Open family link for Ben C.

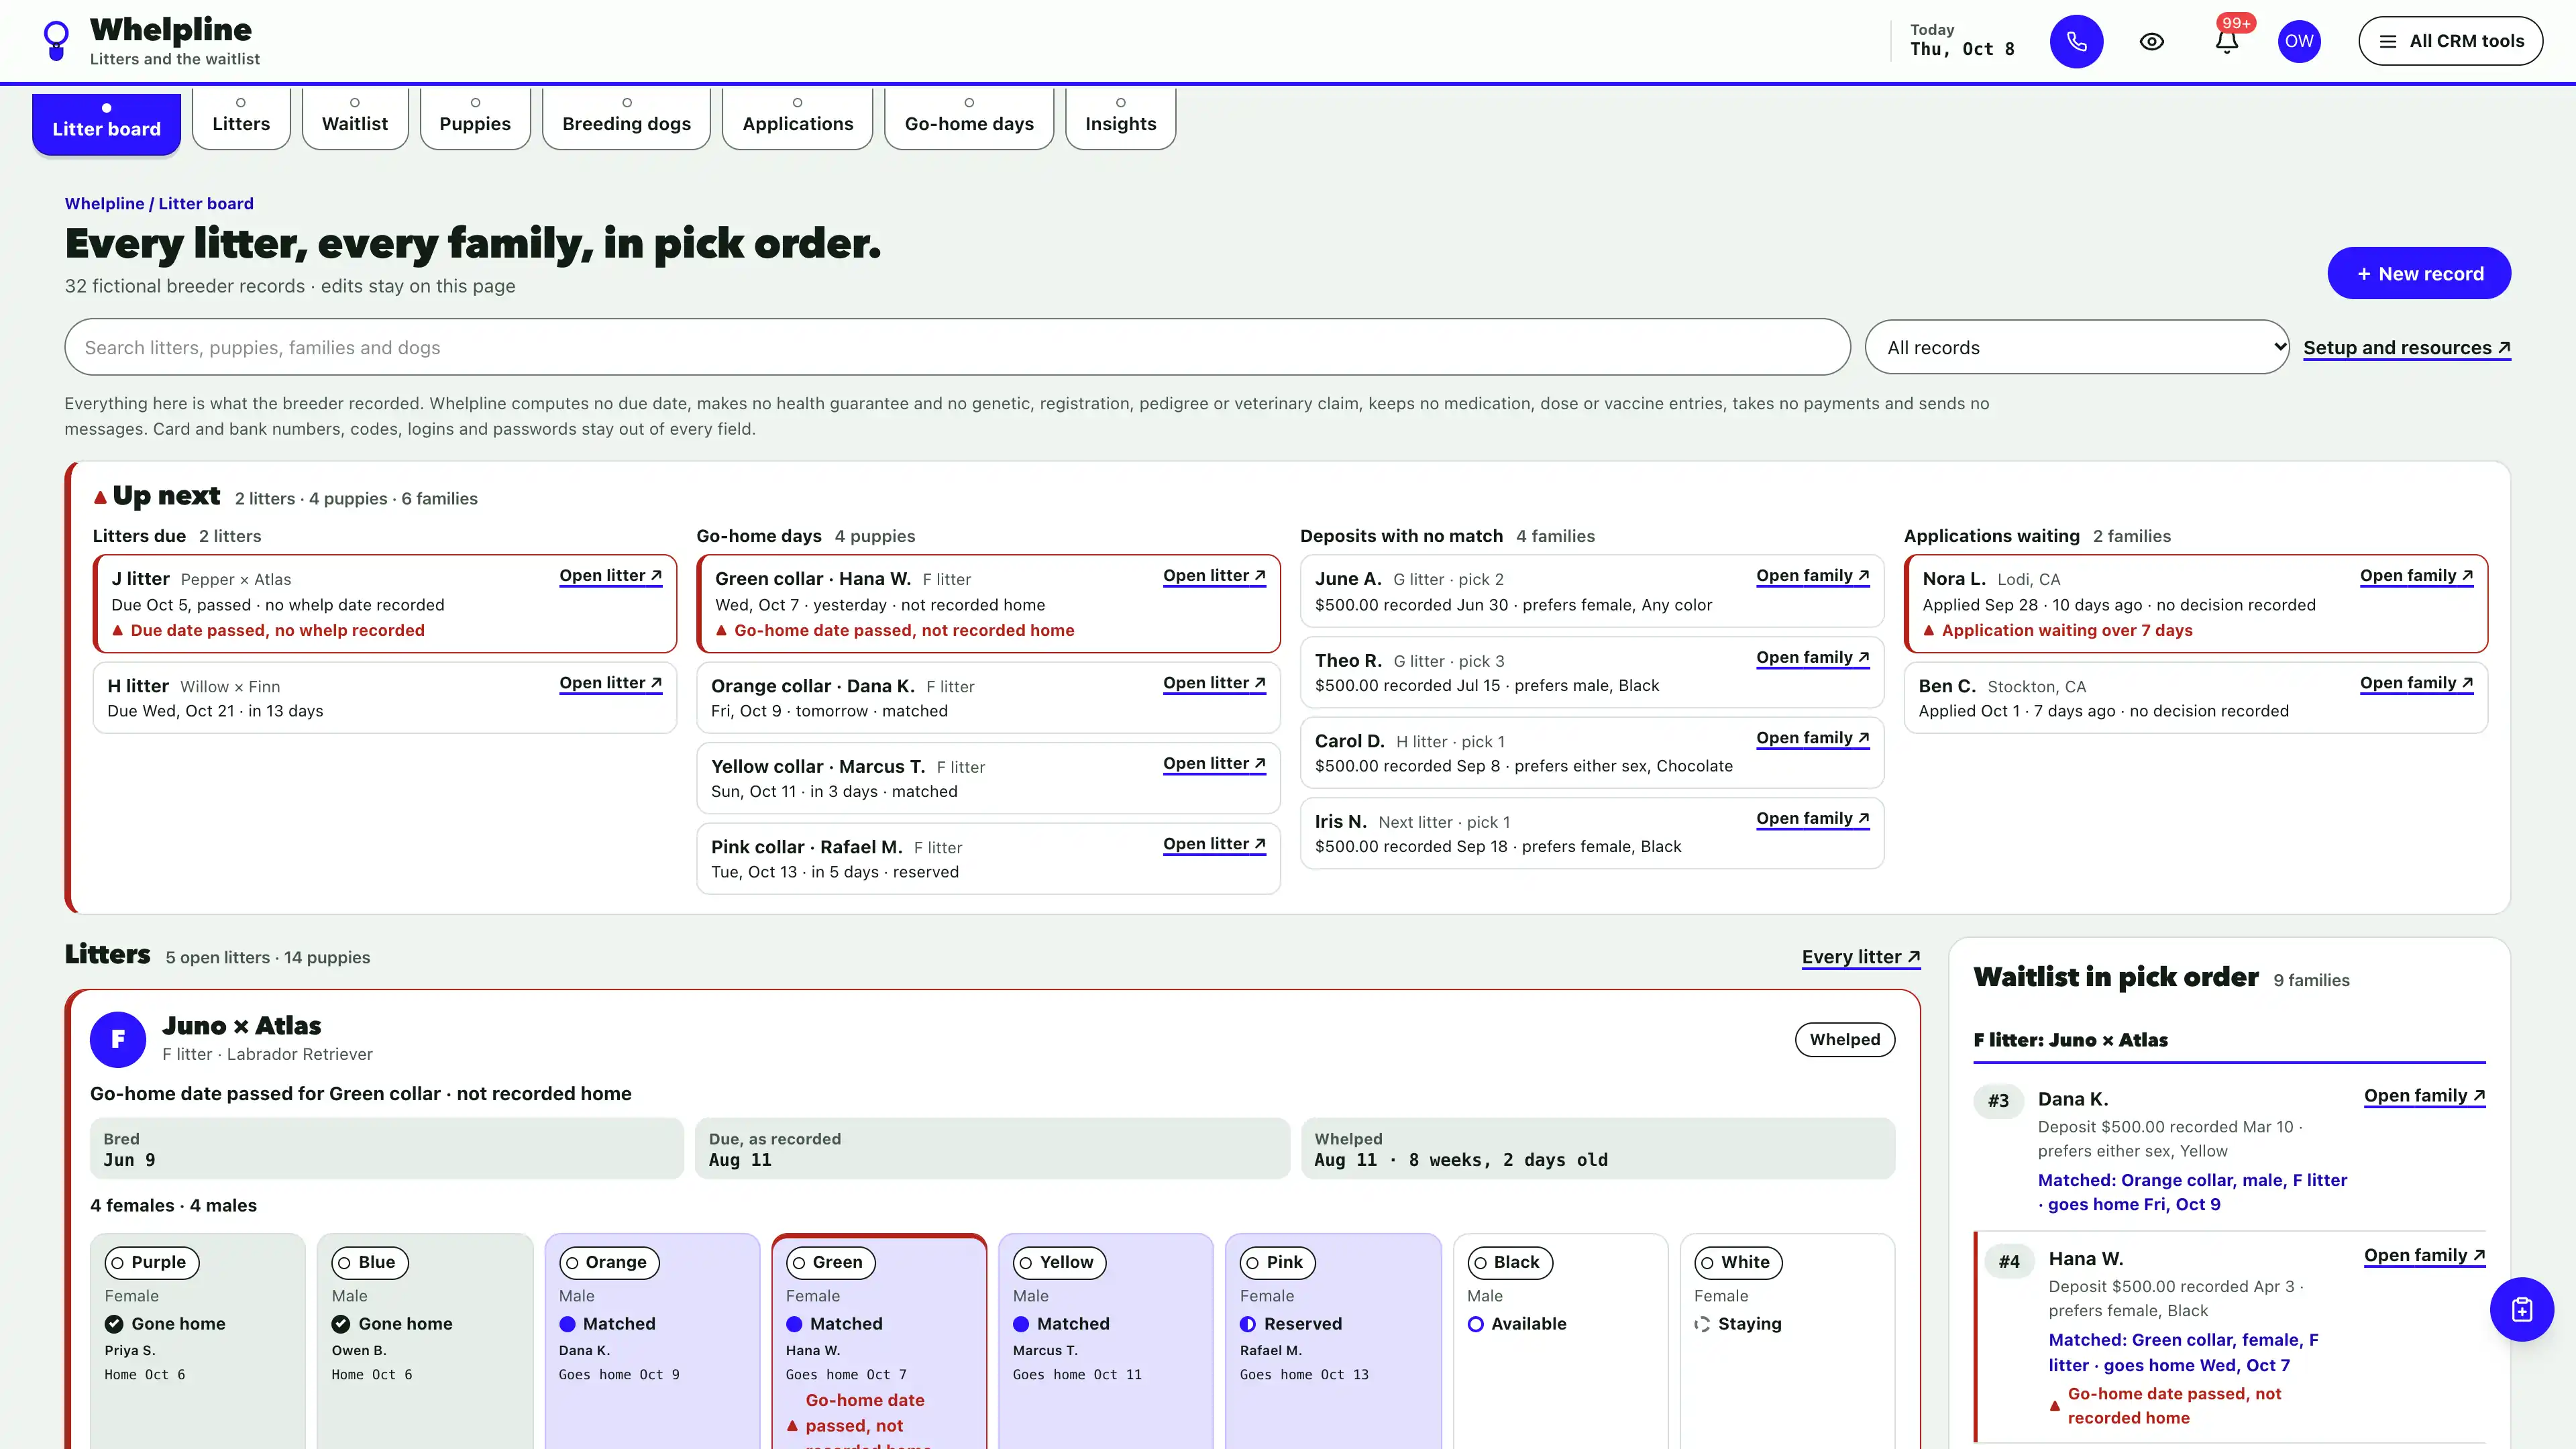pos(2416,682)
